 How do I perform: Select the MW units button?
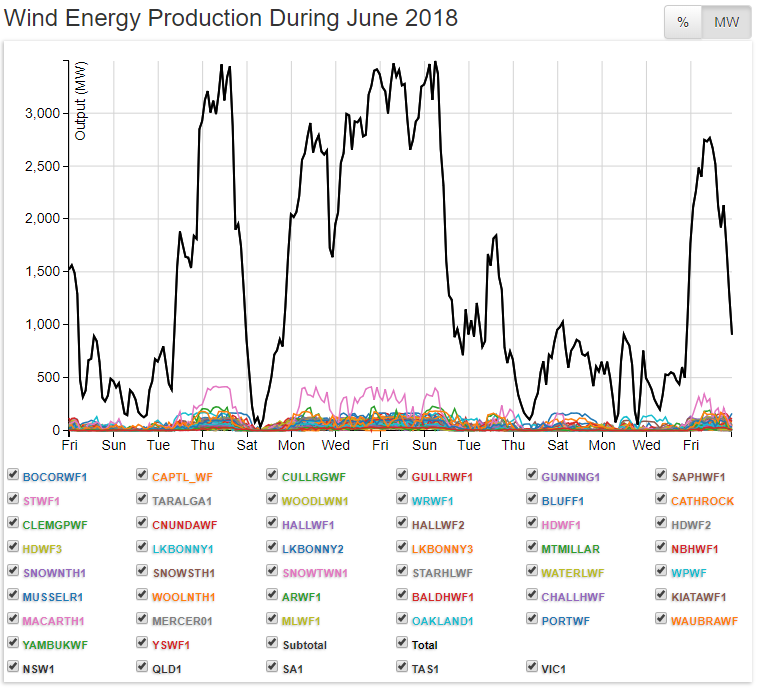pos(726,23)
